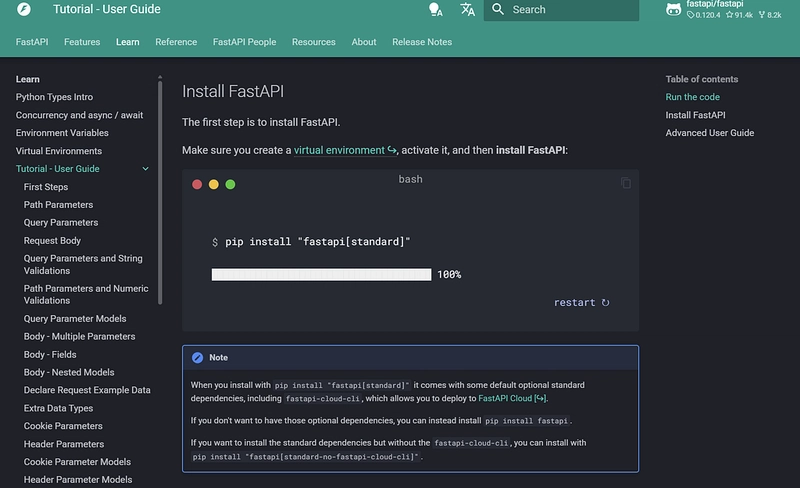
Task: Click the FastAPI logo in the header
Action: coord(24,10)
